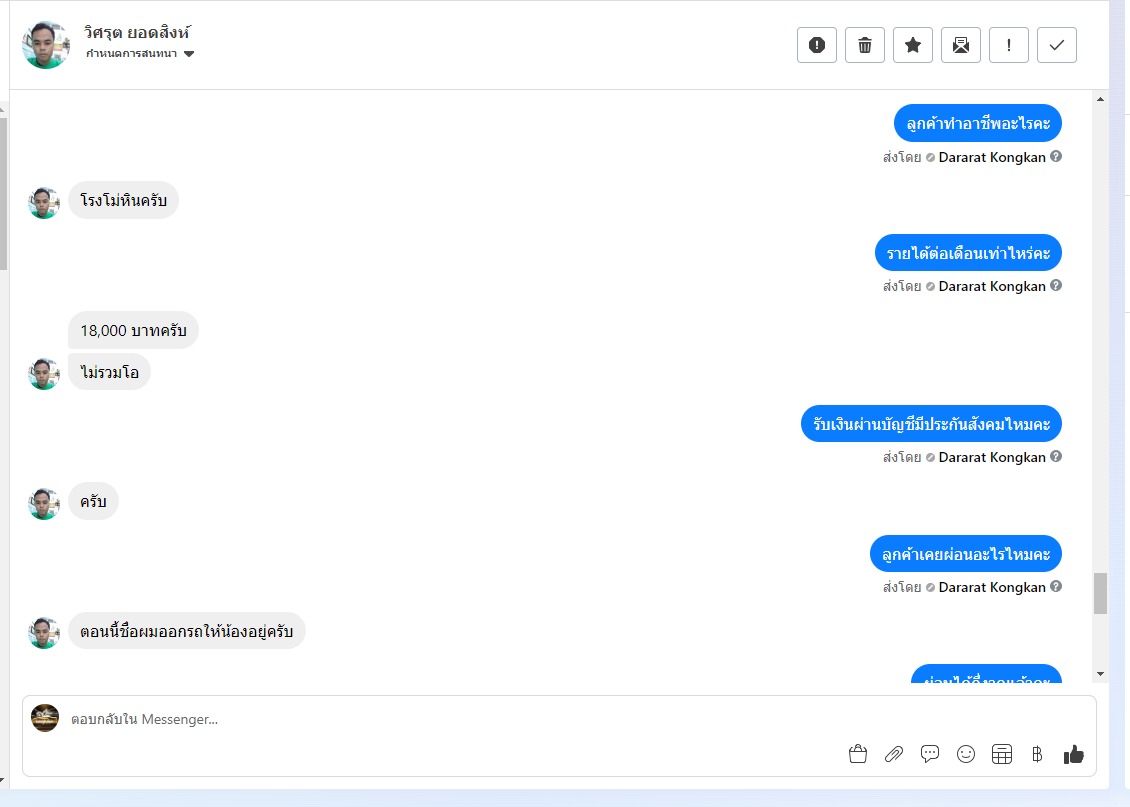Click help icon next to first Dararat Kongkan
This screenshot has width=1130, height=807.
coord(1056,156)
